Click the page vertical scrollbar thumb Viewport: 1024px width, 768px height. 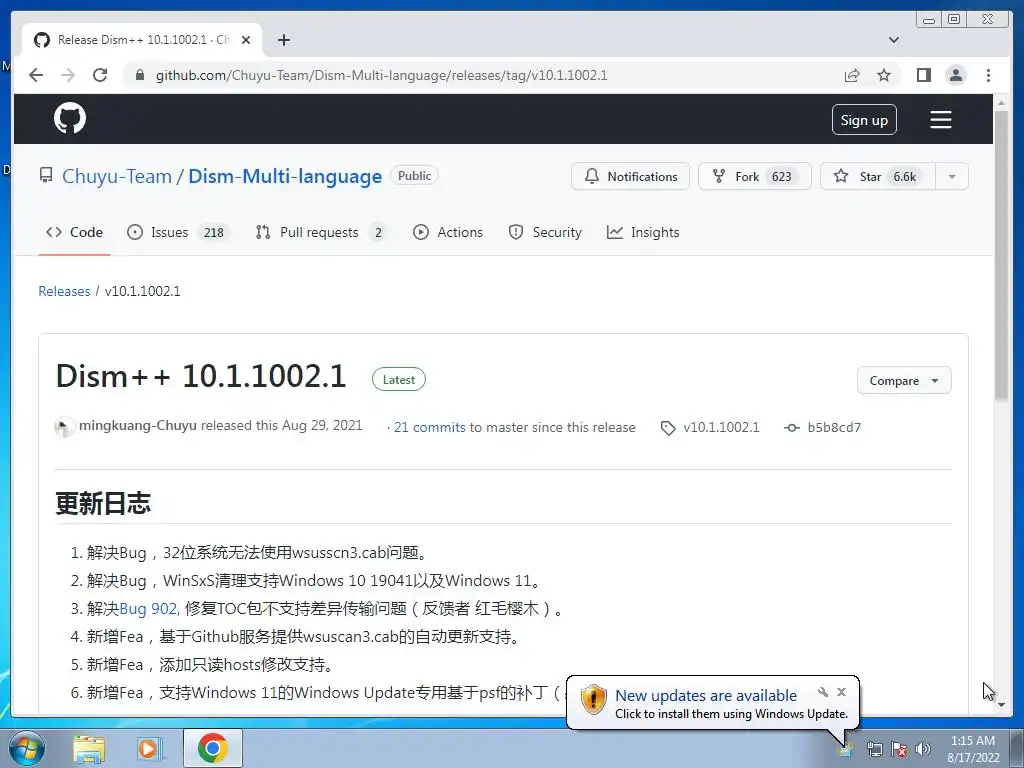coord(1001,255)
